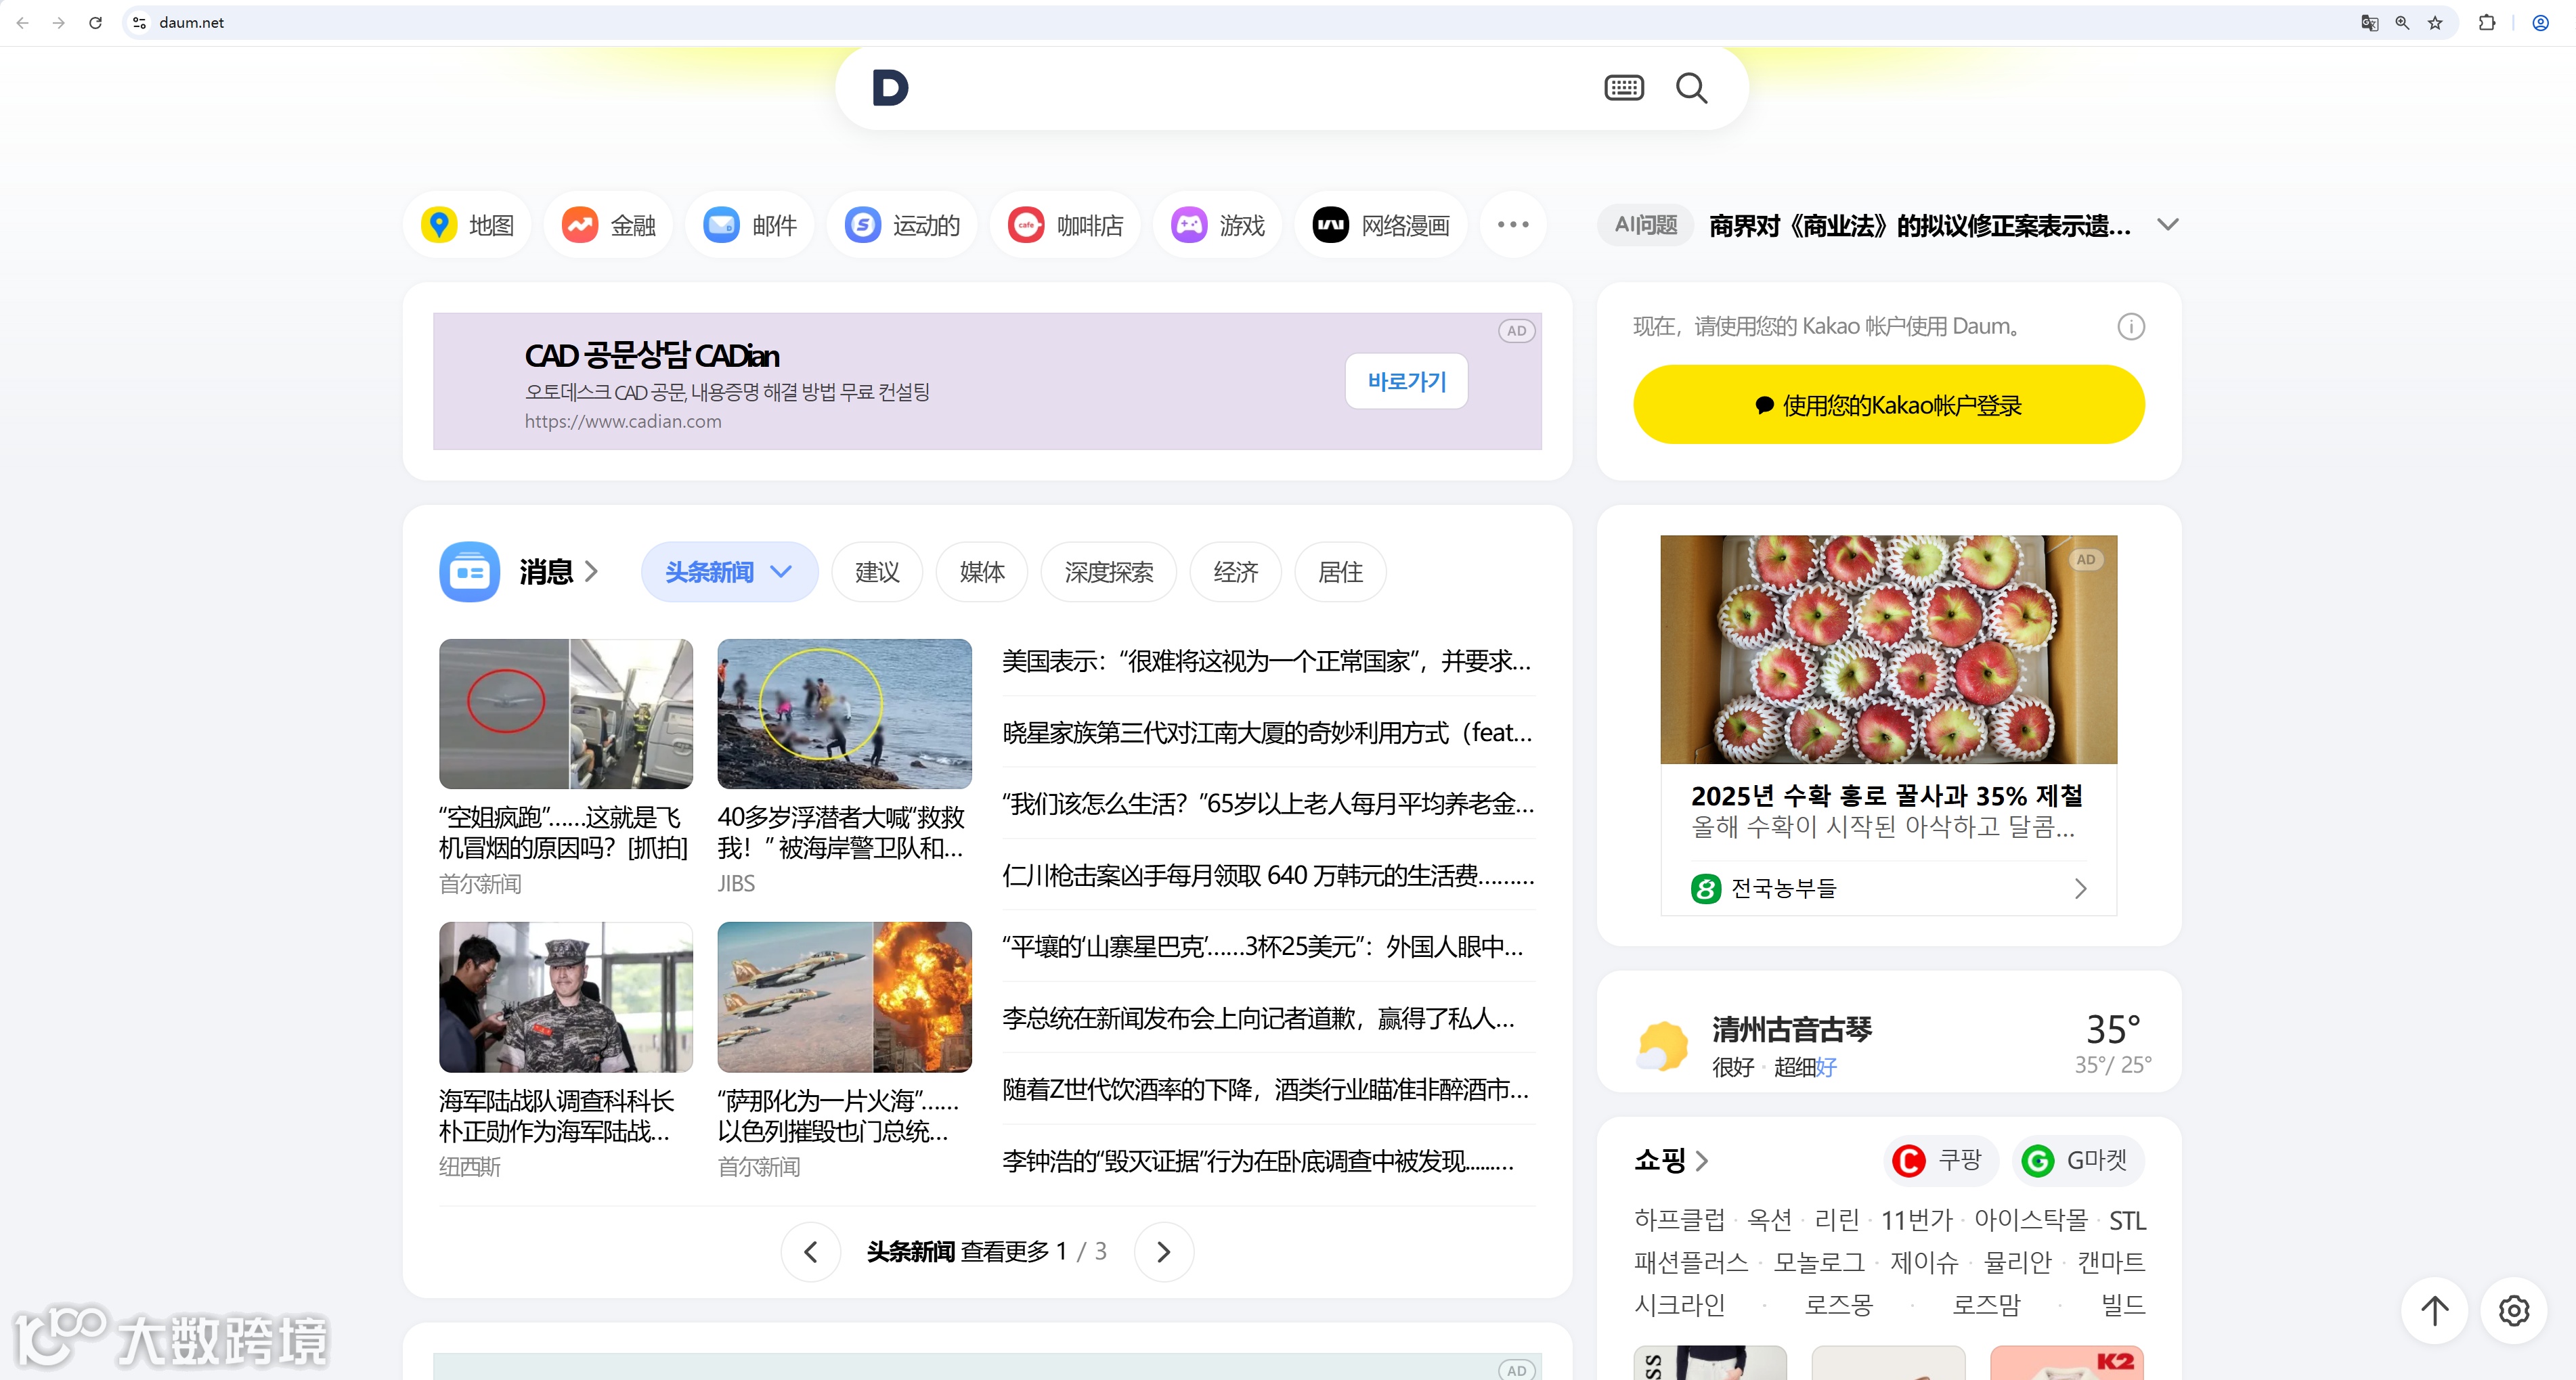
Task: Open the 邮件 mail shortcut
Action: 749,225
